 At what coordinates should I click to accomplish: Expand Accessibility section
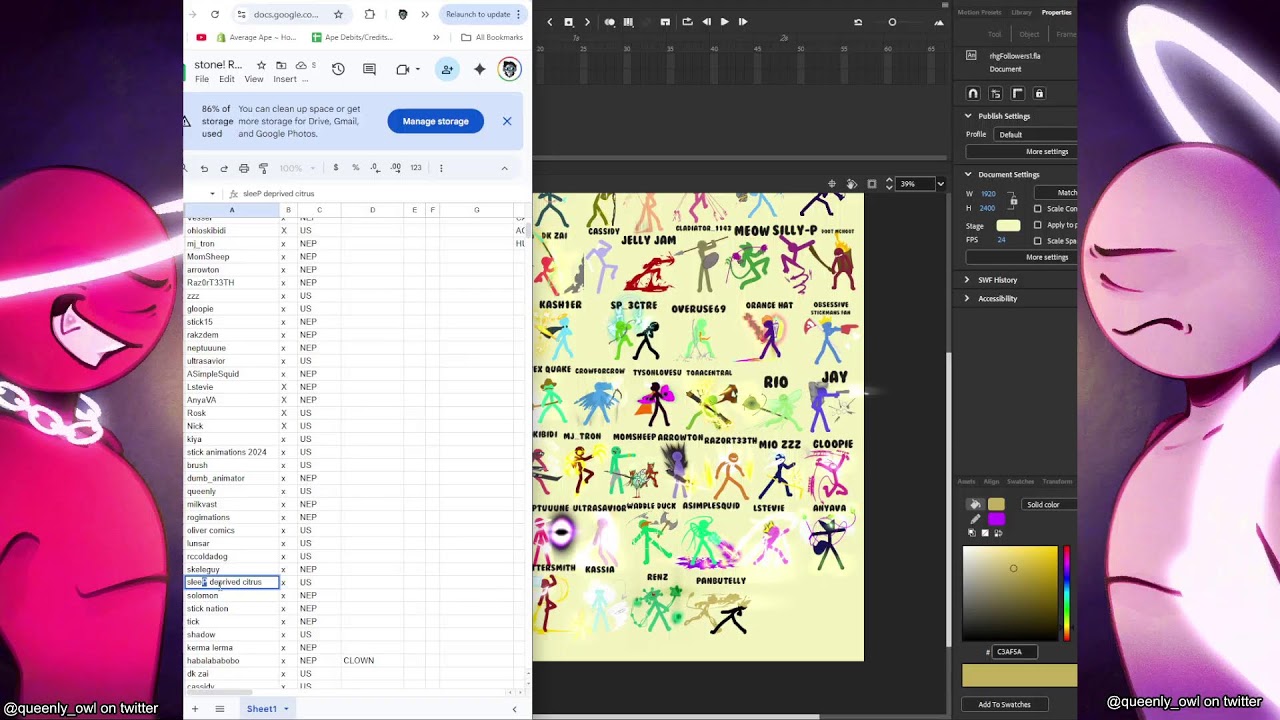pyautogui.click(x=967, y=298)
